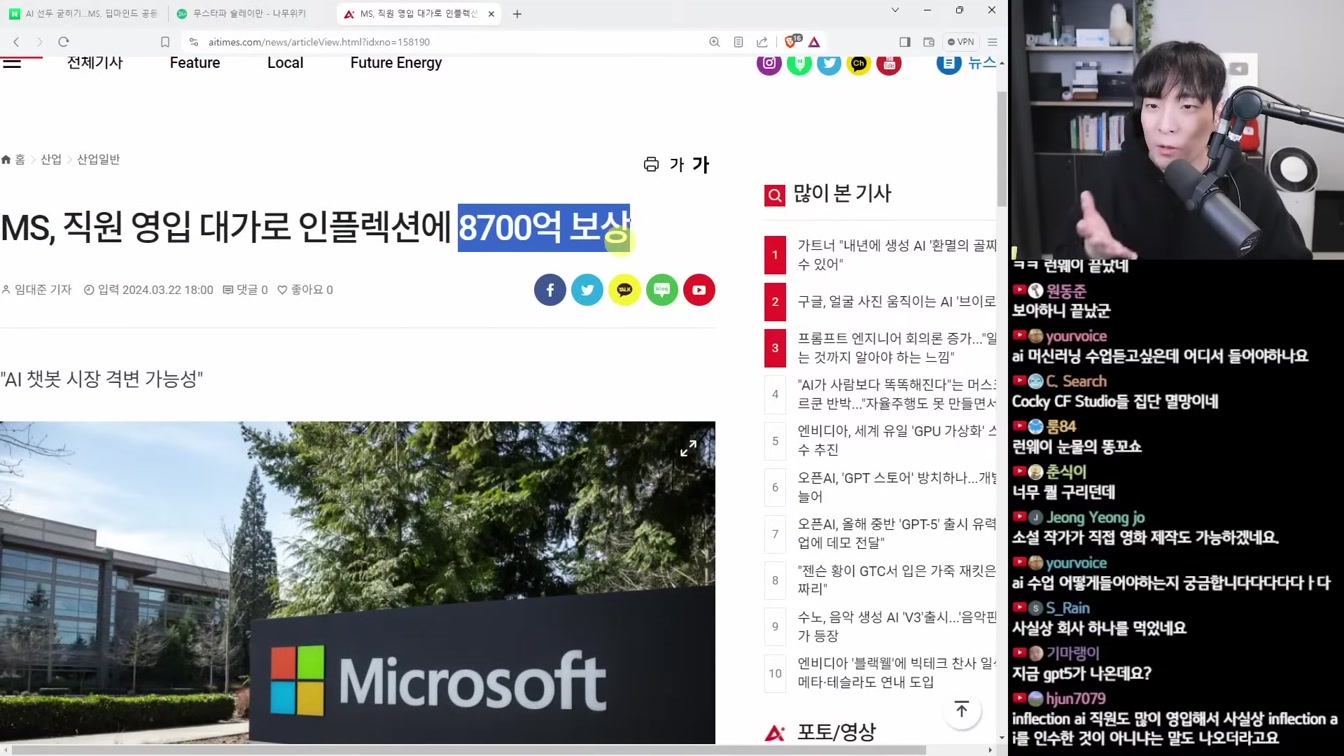Share article on Facebook

[550, 290]
